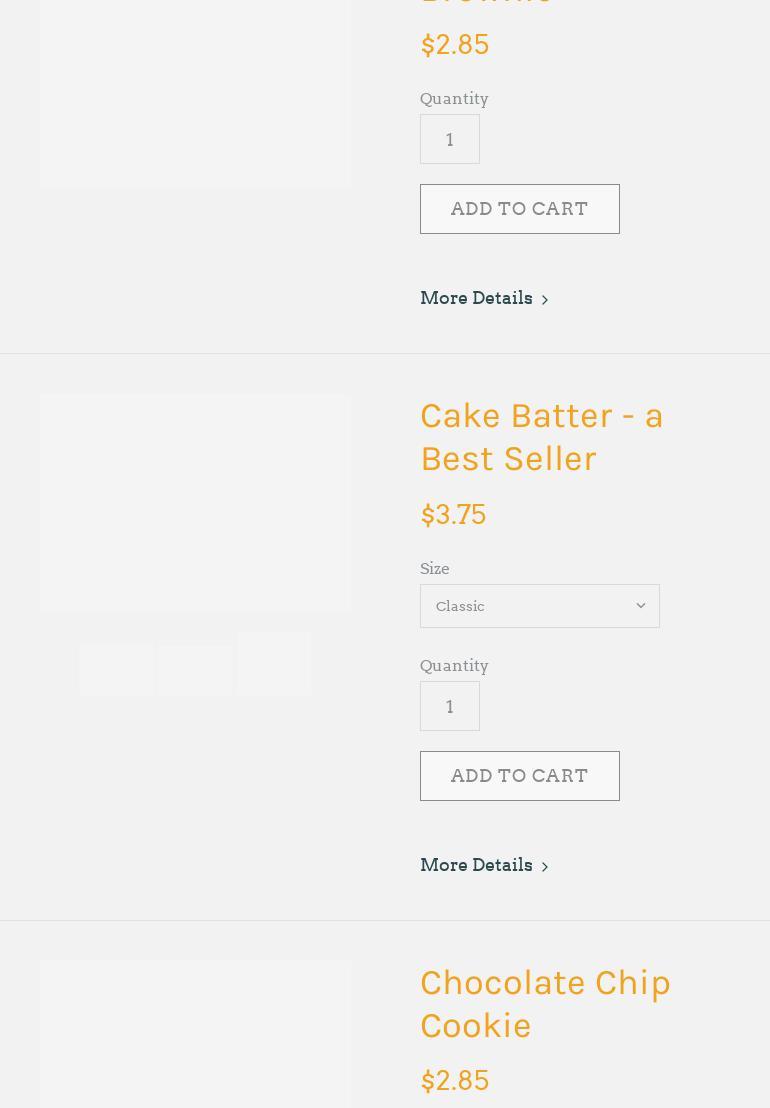This screenshot has height=1108, width=770.
Task: Click the main Cake Batter product image
Action: click(195, 502)
